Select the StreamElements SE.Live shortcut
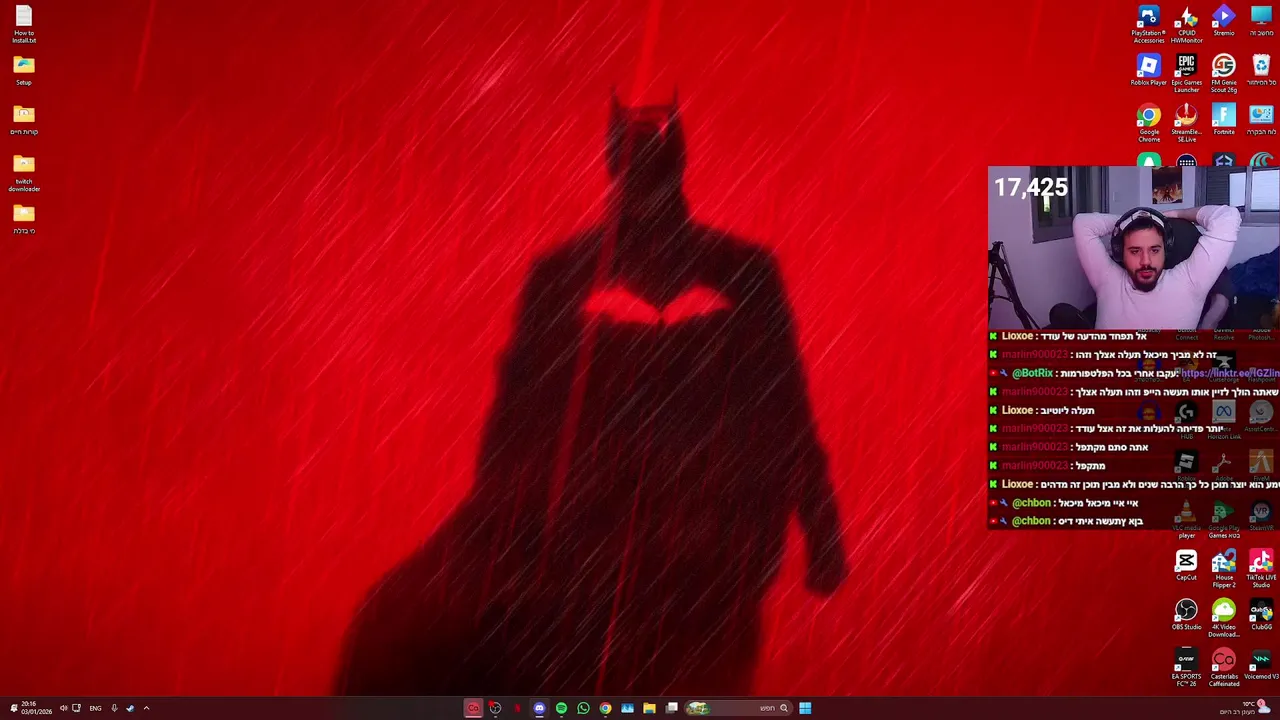Image resolution: width=1280 pixels, height=720 pixels. [1186, 124]
